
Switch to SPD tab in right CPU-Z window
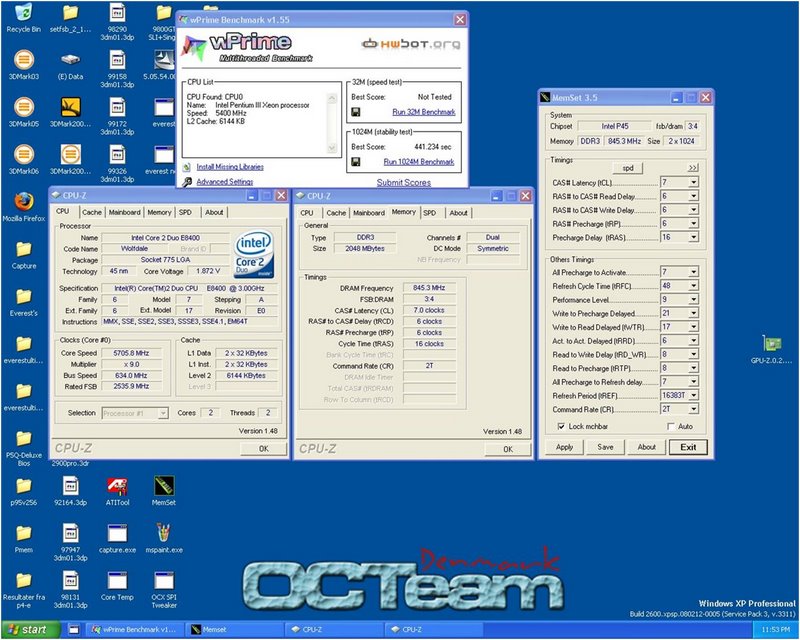pyautogui.click(x=430, y=213)
